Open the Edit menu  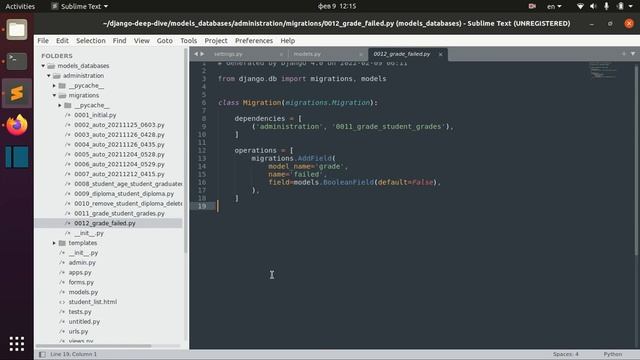click(x=62, y=41)
